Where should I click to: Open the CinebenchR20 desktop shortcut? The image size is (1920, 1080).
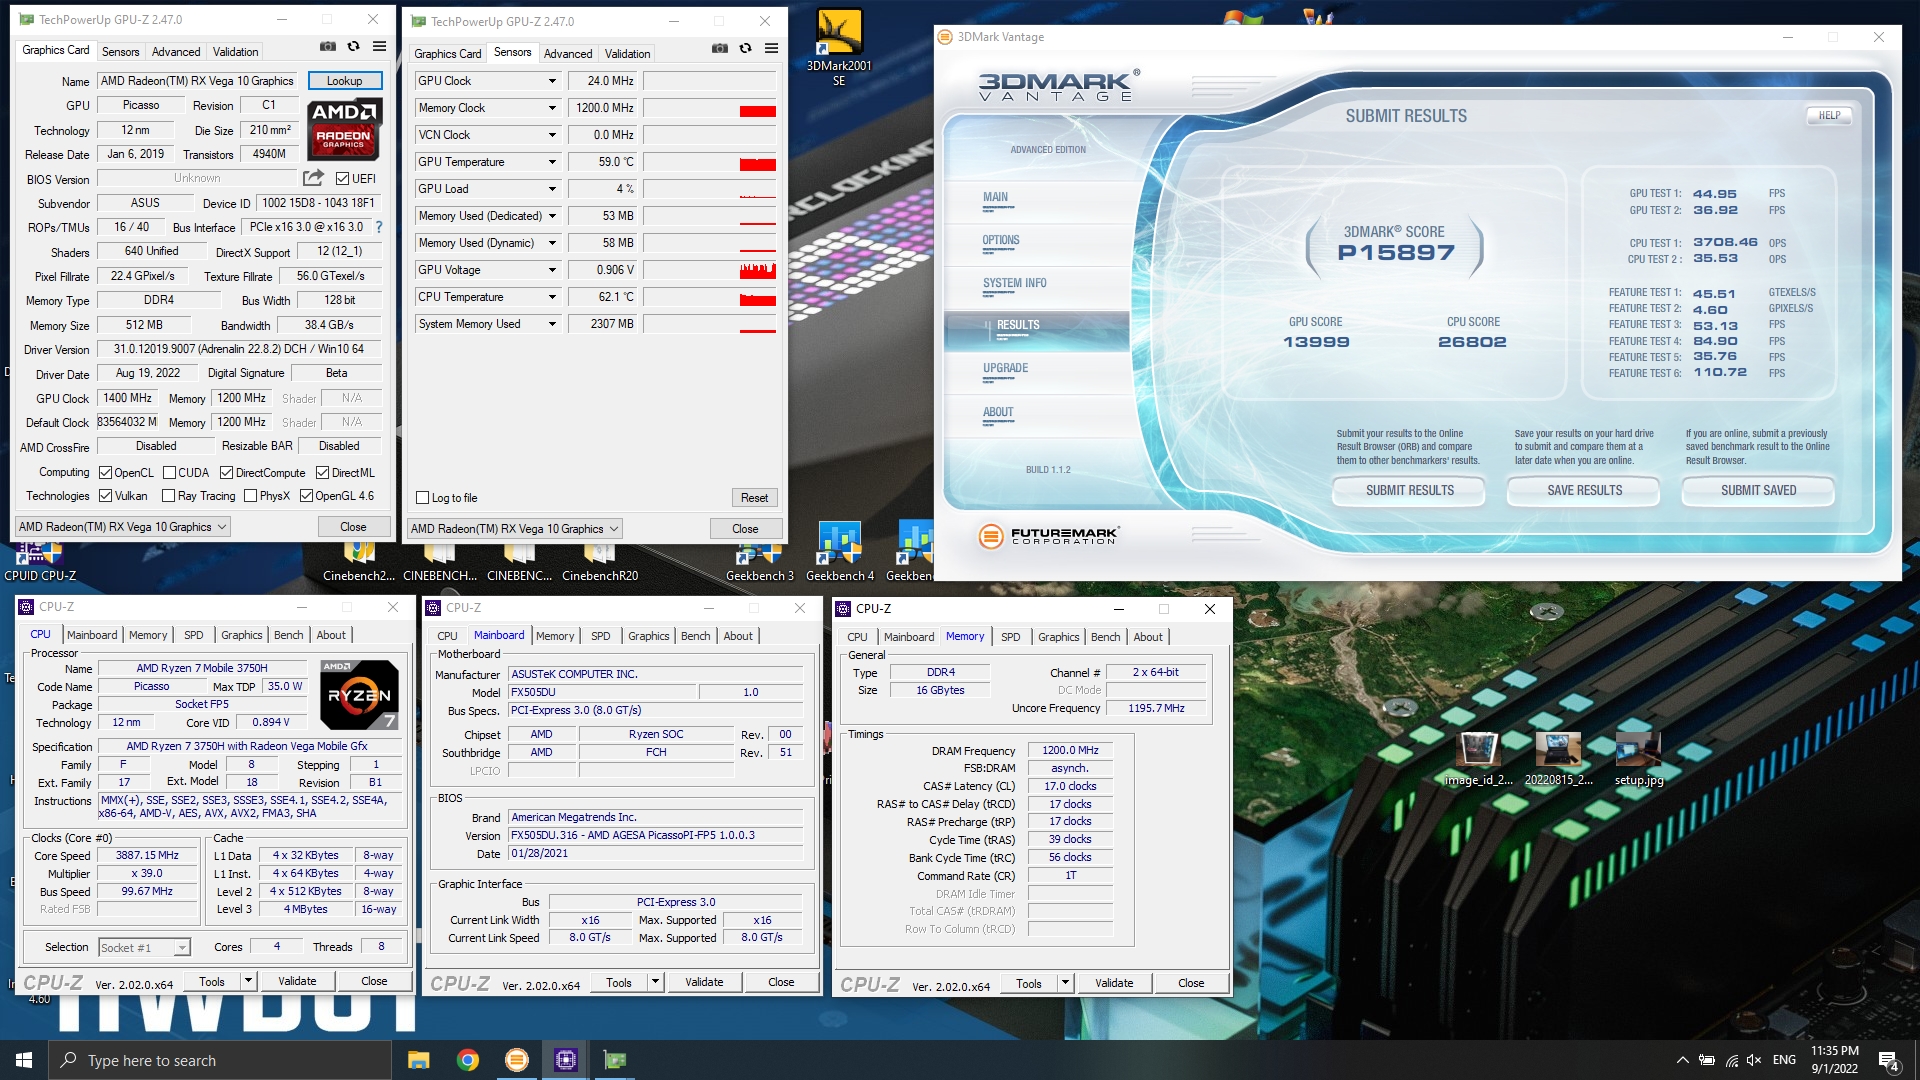[599, 563]
